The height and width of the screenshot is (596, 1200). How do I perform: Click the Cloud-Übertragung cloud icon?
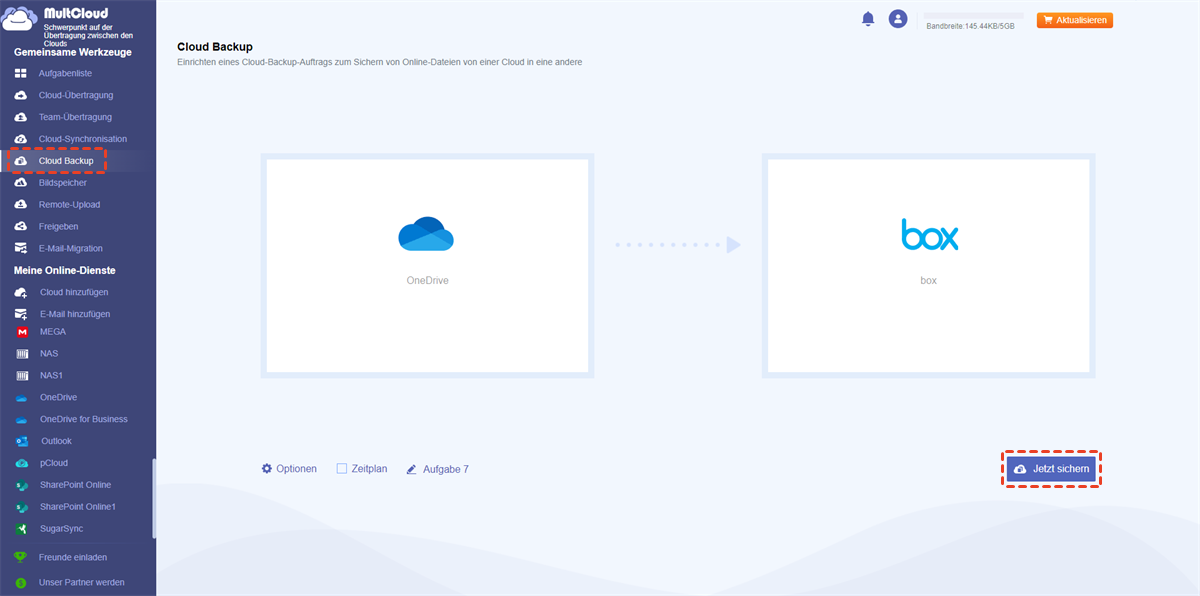20,96
